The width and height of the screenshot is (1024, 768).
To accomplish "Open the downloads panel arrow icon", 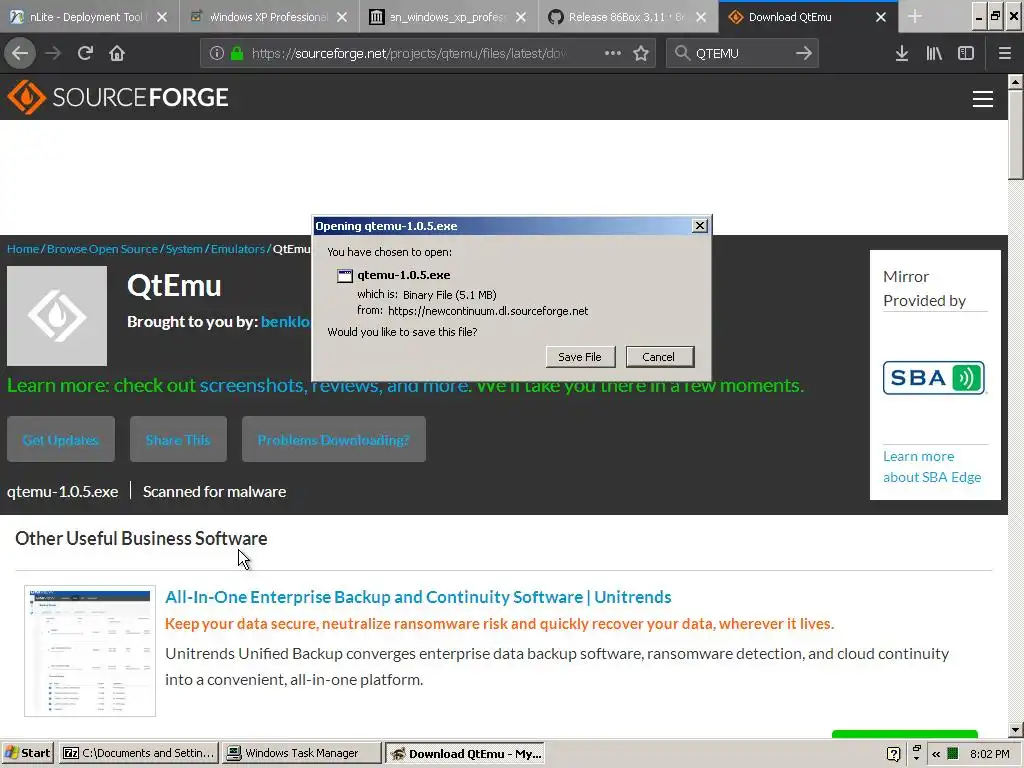I will 902,53.
